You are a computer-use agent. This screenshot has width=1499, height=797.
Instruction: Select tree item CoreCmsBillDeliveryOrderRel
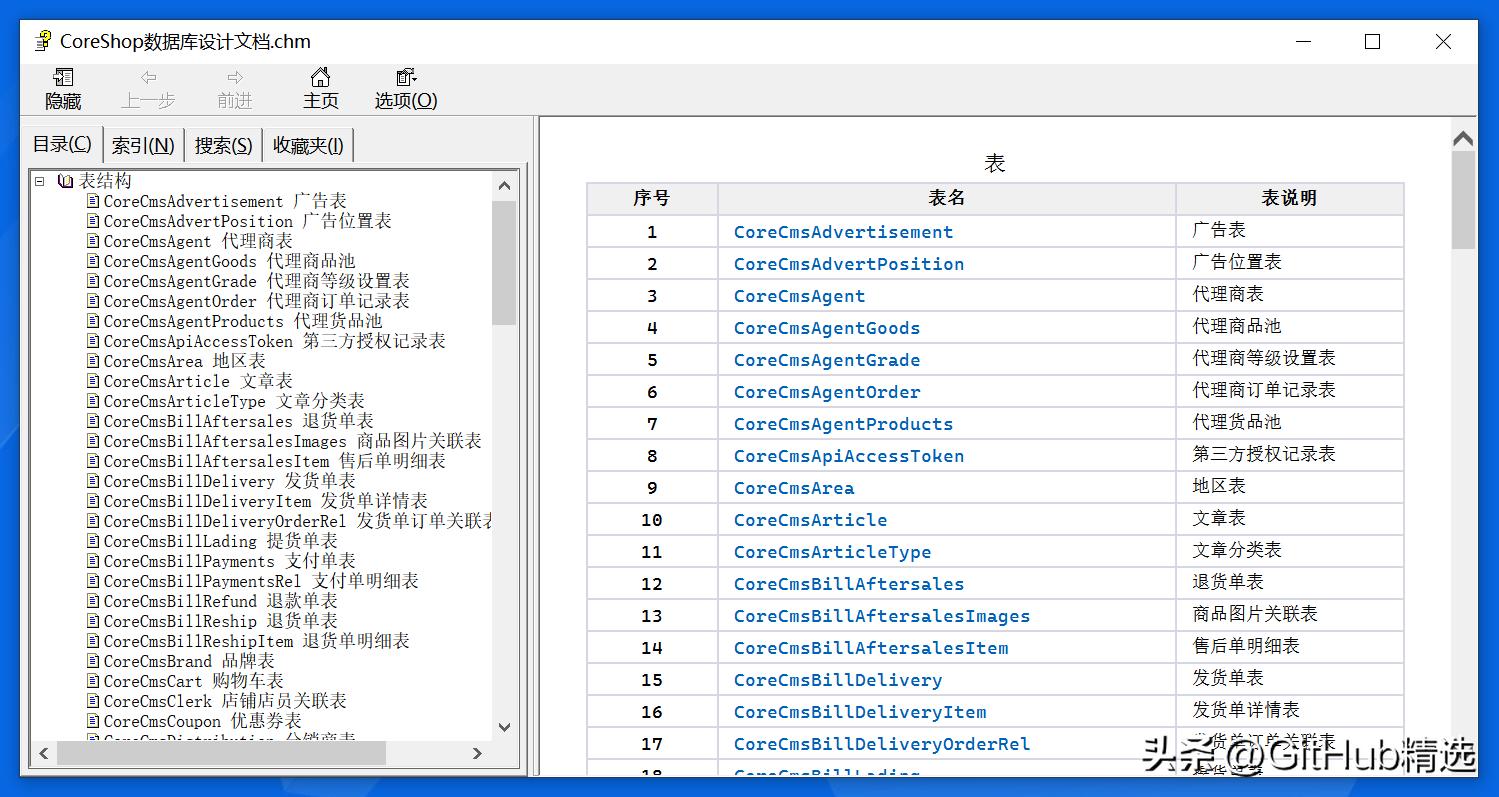(298, 521)
